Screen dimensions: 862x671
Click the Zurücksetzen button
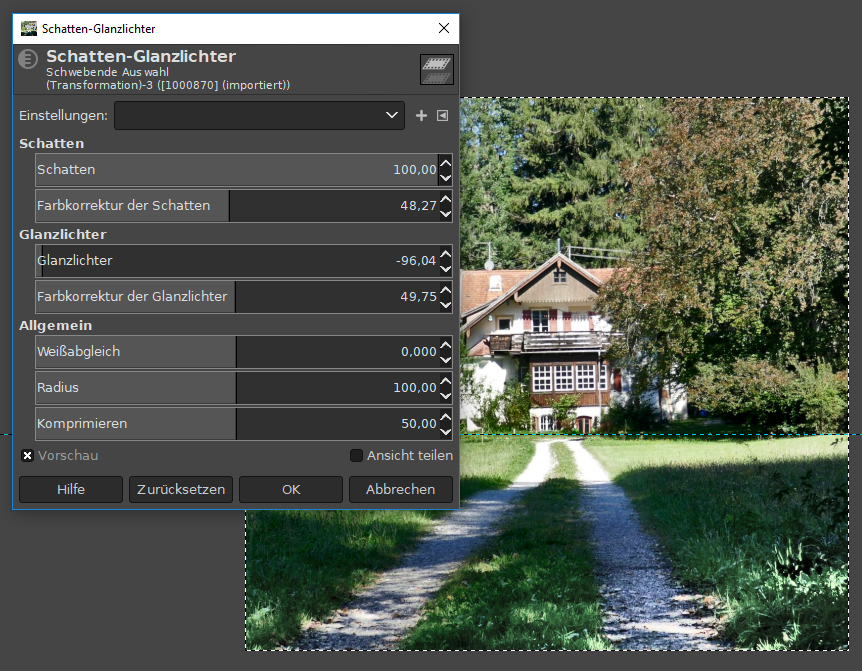181,489
